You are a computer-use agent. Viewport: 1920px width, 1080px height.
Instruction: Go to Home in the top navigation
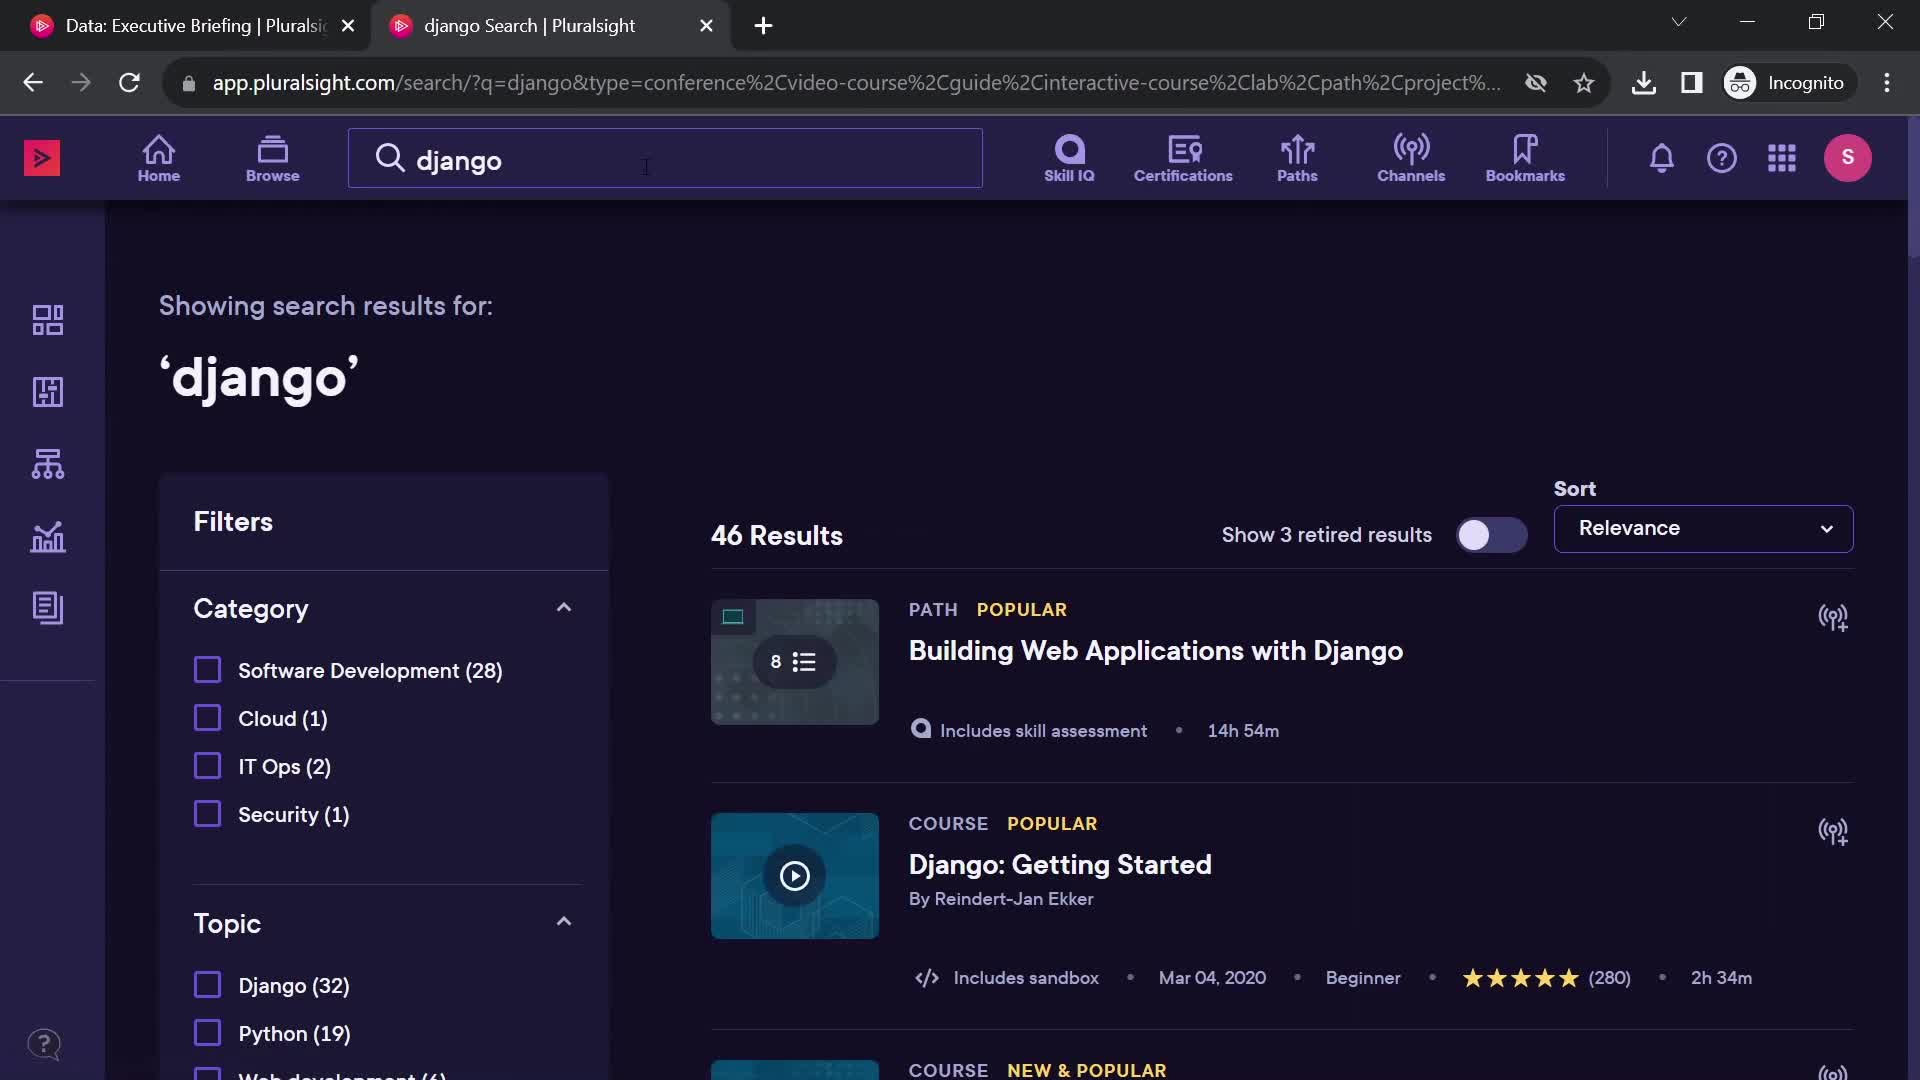159,158
